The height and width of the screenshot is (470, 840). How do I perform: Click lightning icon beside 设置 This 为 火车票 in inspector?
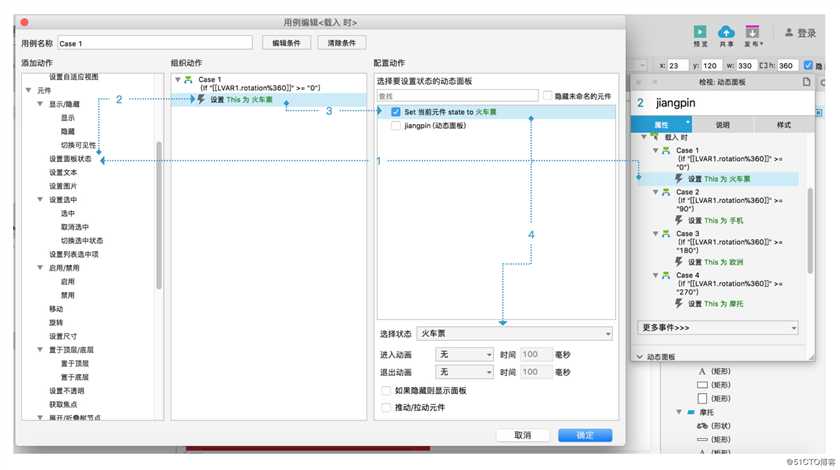(679, 178)
